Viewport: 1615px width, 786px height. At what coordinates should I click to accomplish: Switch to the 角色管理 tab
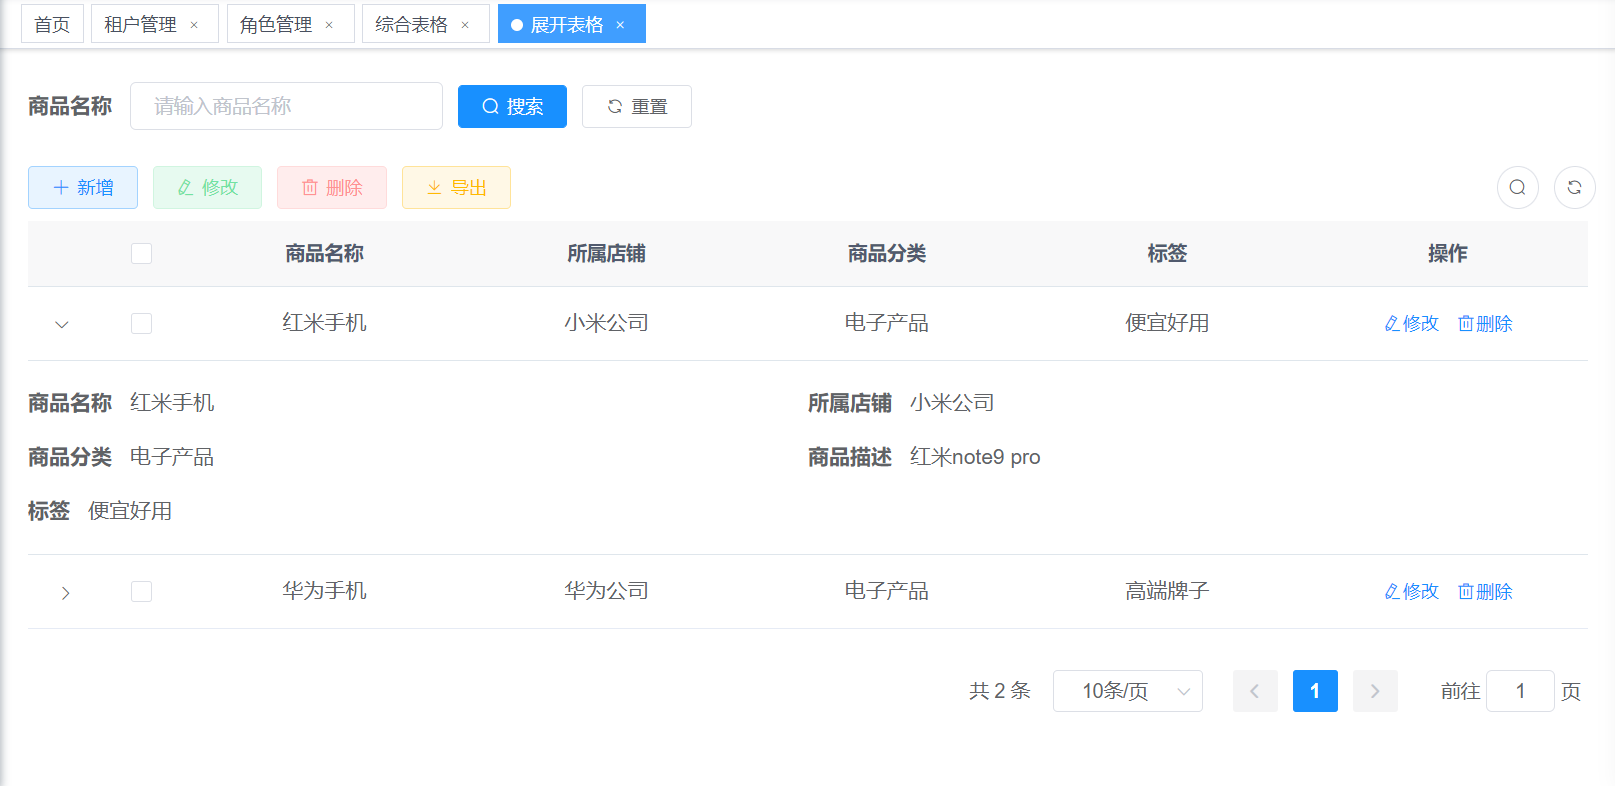click(276, 25)
